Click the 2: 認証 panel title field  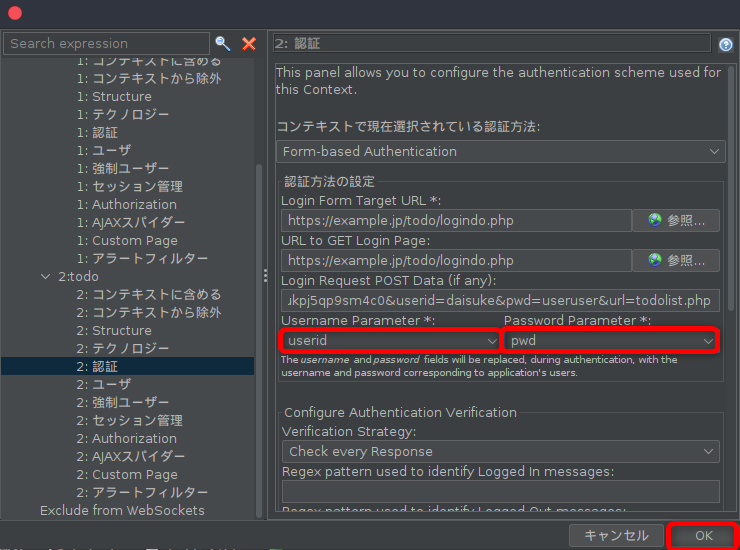(x=492, y=43)
